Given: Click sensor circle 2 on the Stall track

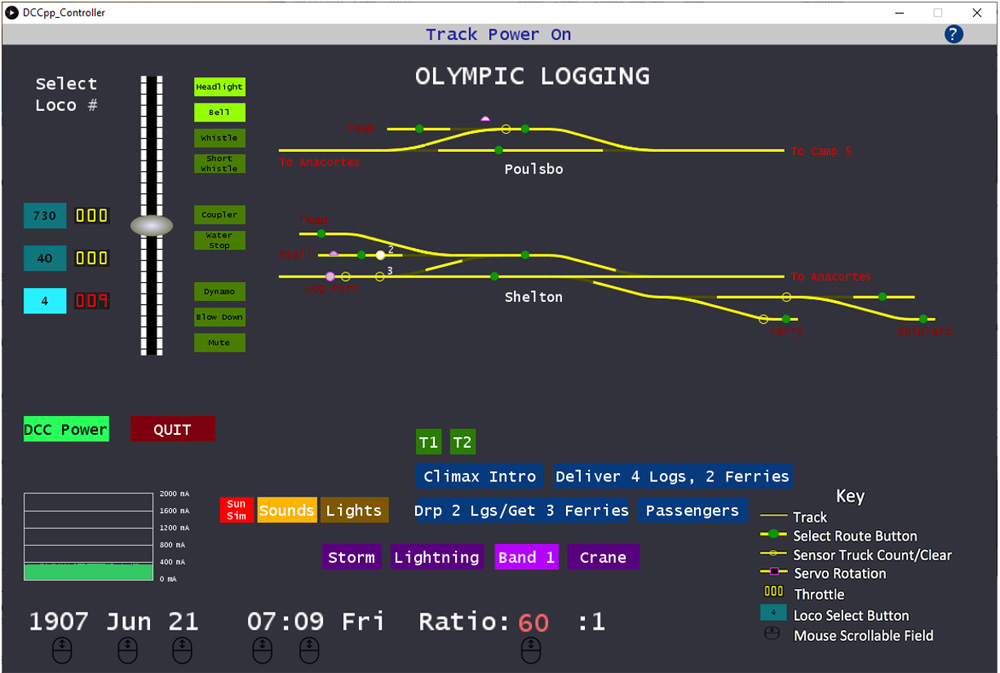Looking at the screenshot, I should pos(380,255).
